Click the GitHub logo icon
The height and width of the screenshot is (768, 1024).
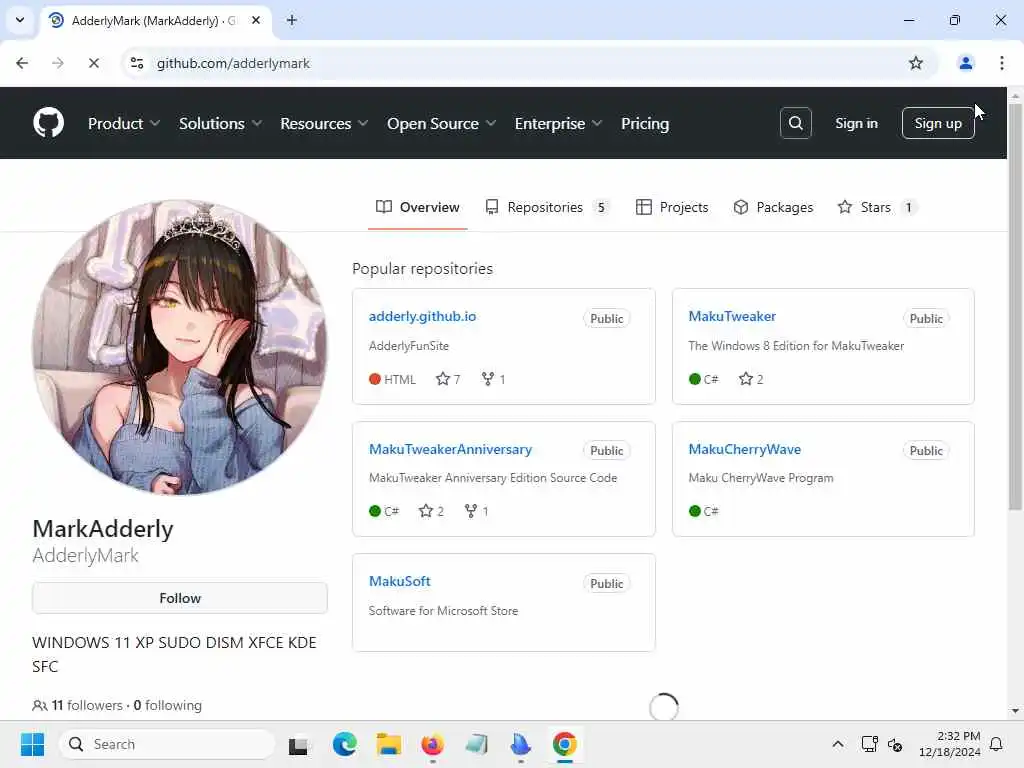point(48,123)
